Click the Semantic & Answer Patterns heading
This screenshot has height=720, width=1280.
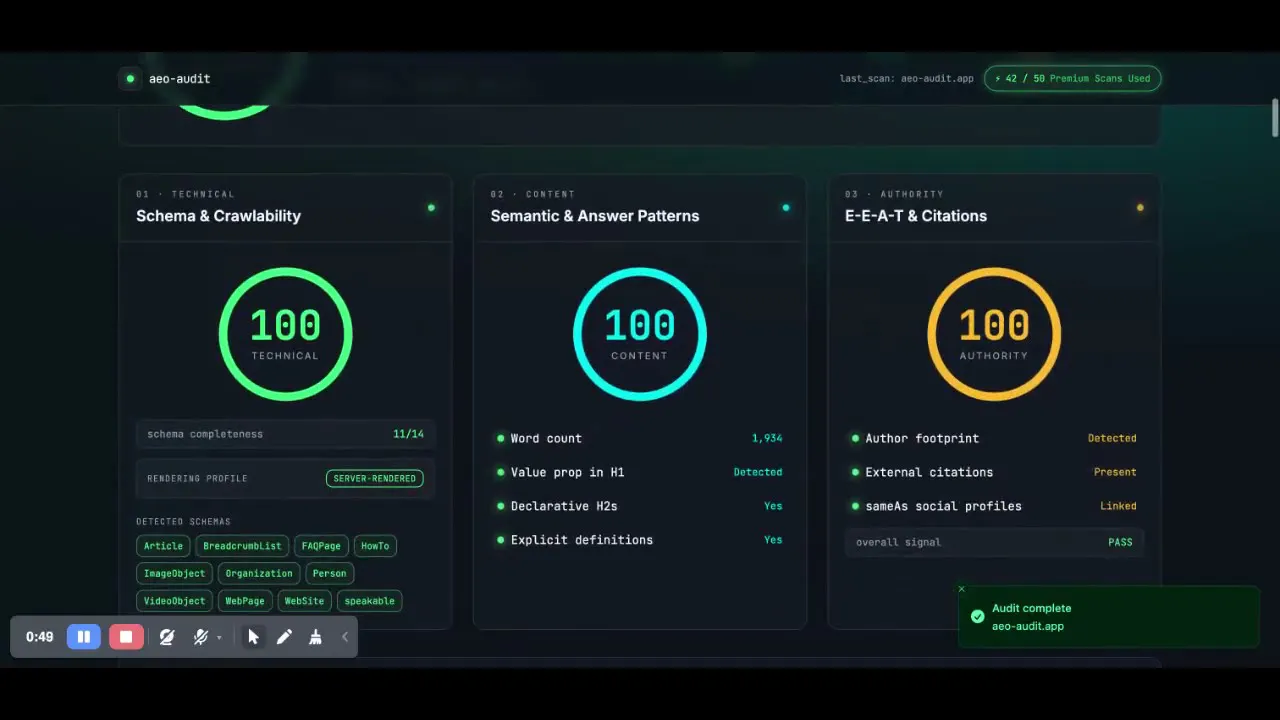pyautogui.click(x=595, y=216)
